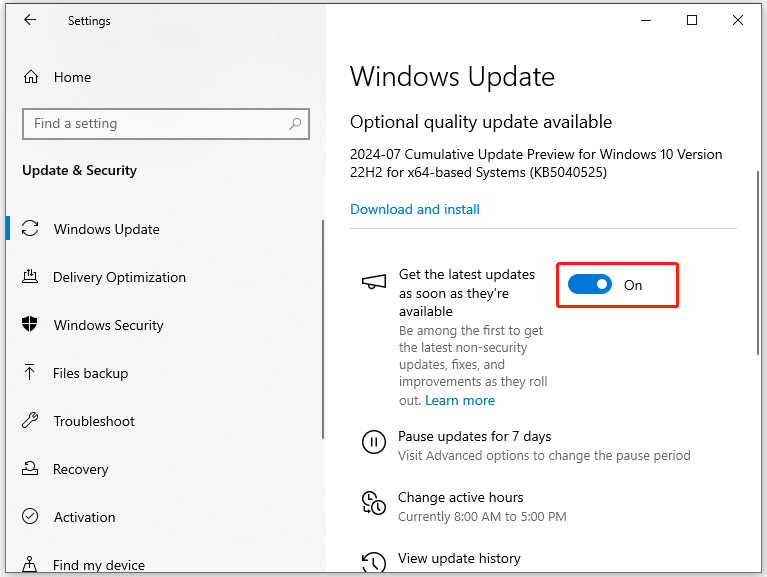Click the Windows Update sync icon
This screenshot has height=577, width=767.
(31, 229)
